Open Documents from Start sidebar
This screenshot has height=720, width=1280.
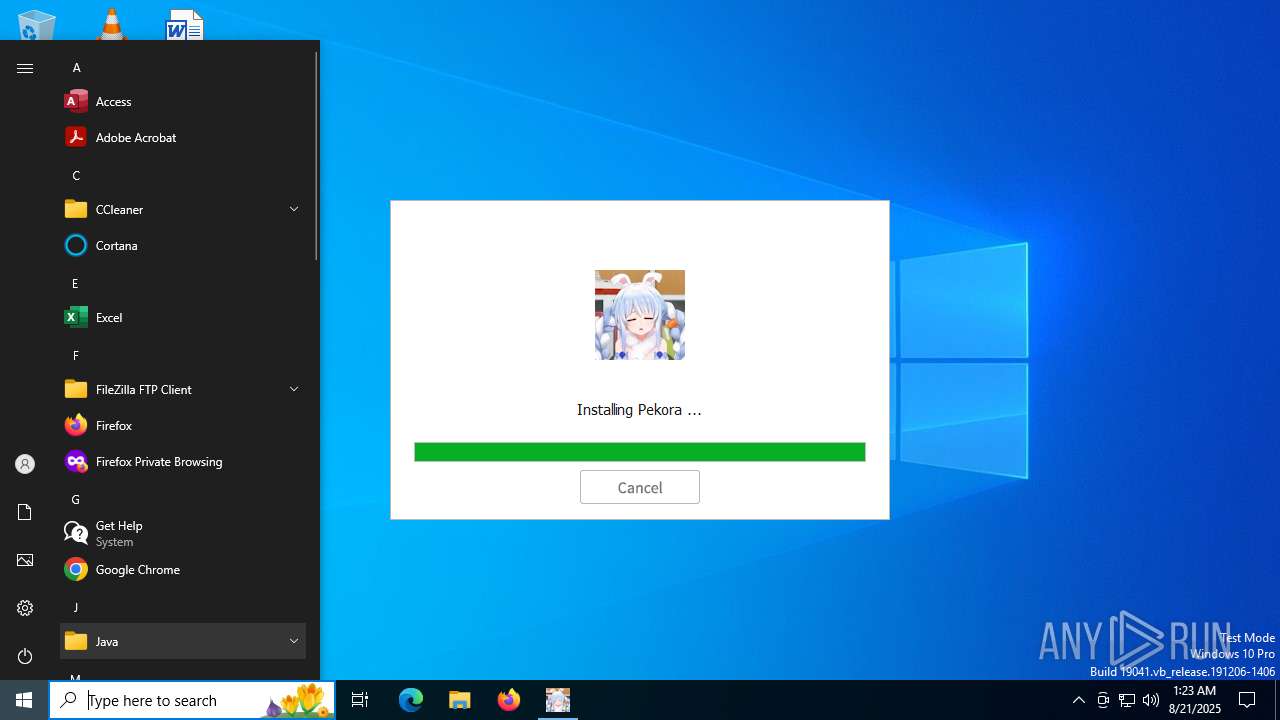pyautogui.click(x=25, y=512)
